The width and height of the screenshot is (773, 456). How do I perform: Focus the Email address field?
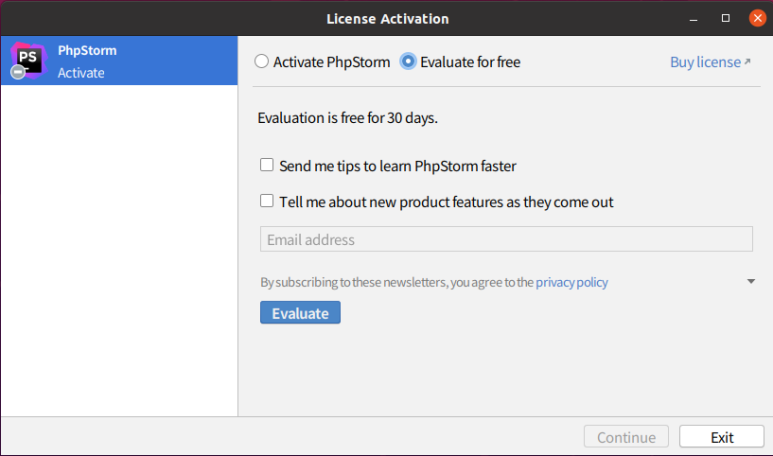506,239
